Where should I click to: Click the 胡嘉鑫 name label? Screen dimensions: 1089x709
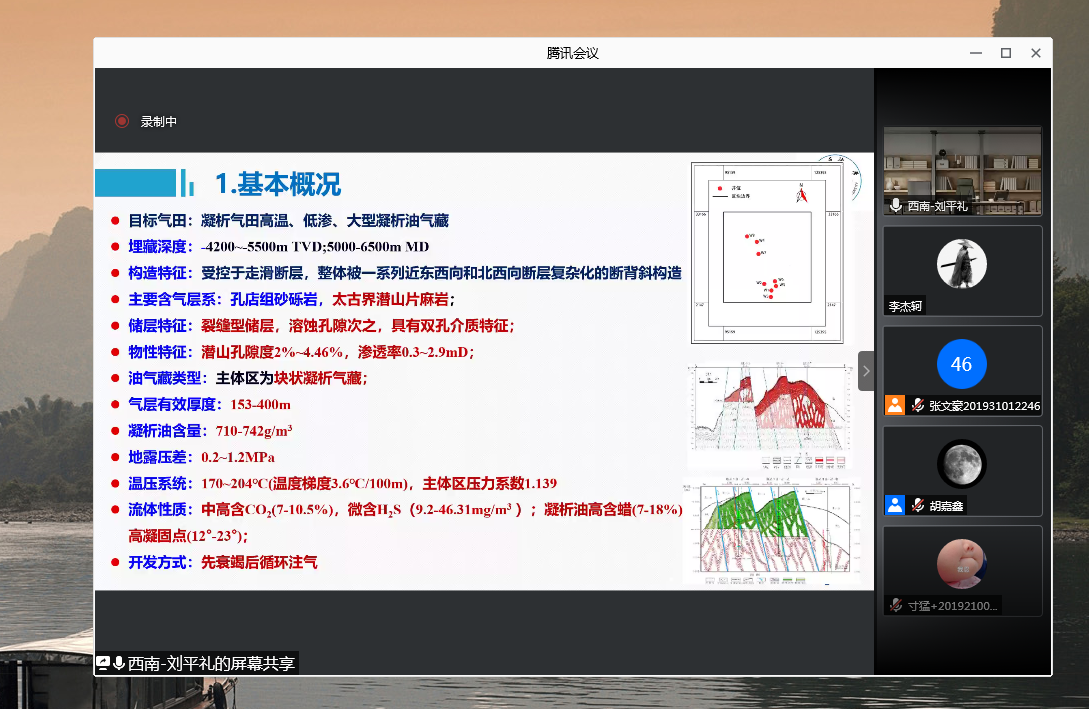(x=947, y=506)
